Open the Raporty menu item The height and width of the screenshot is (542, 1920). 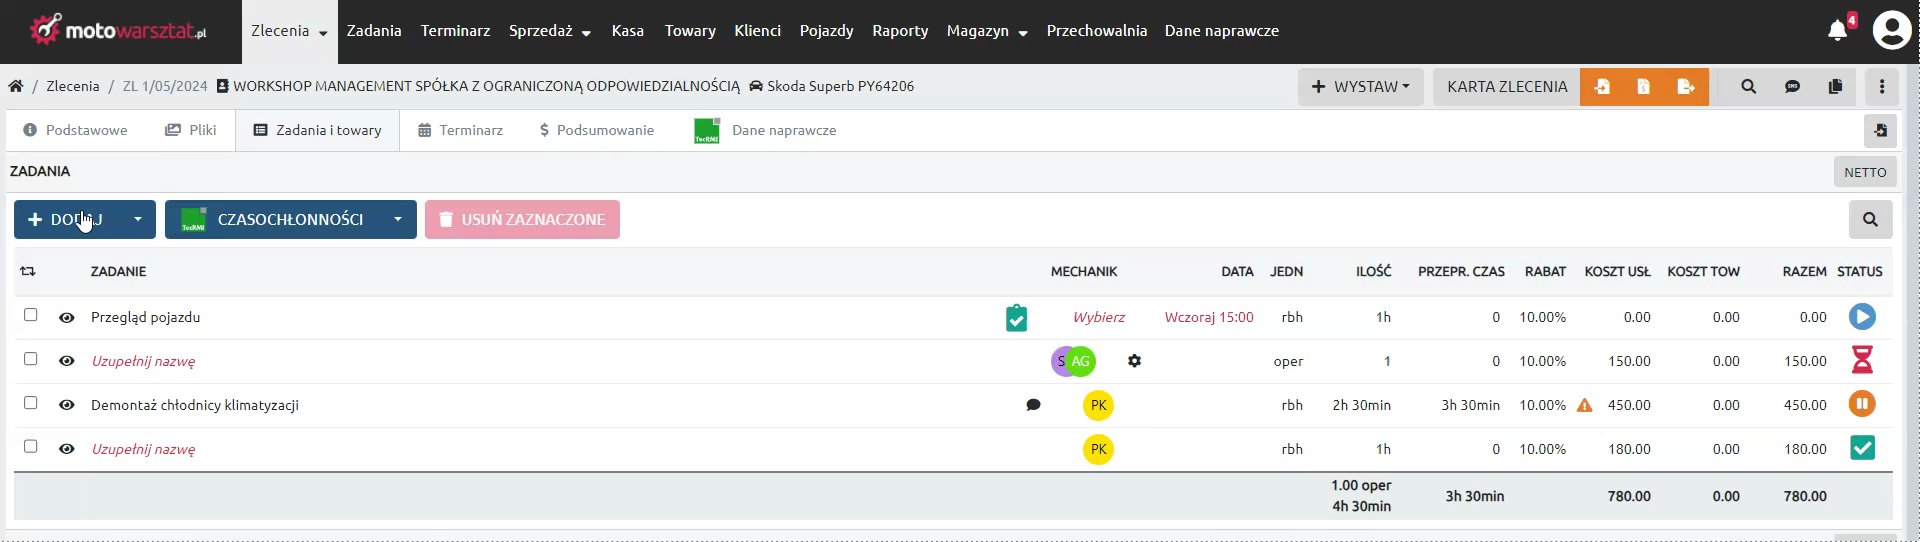(x=900, y=31)
